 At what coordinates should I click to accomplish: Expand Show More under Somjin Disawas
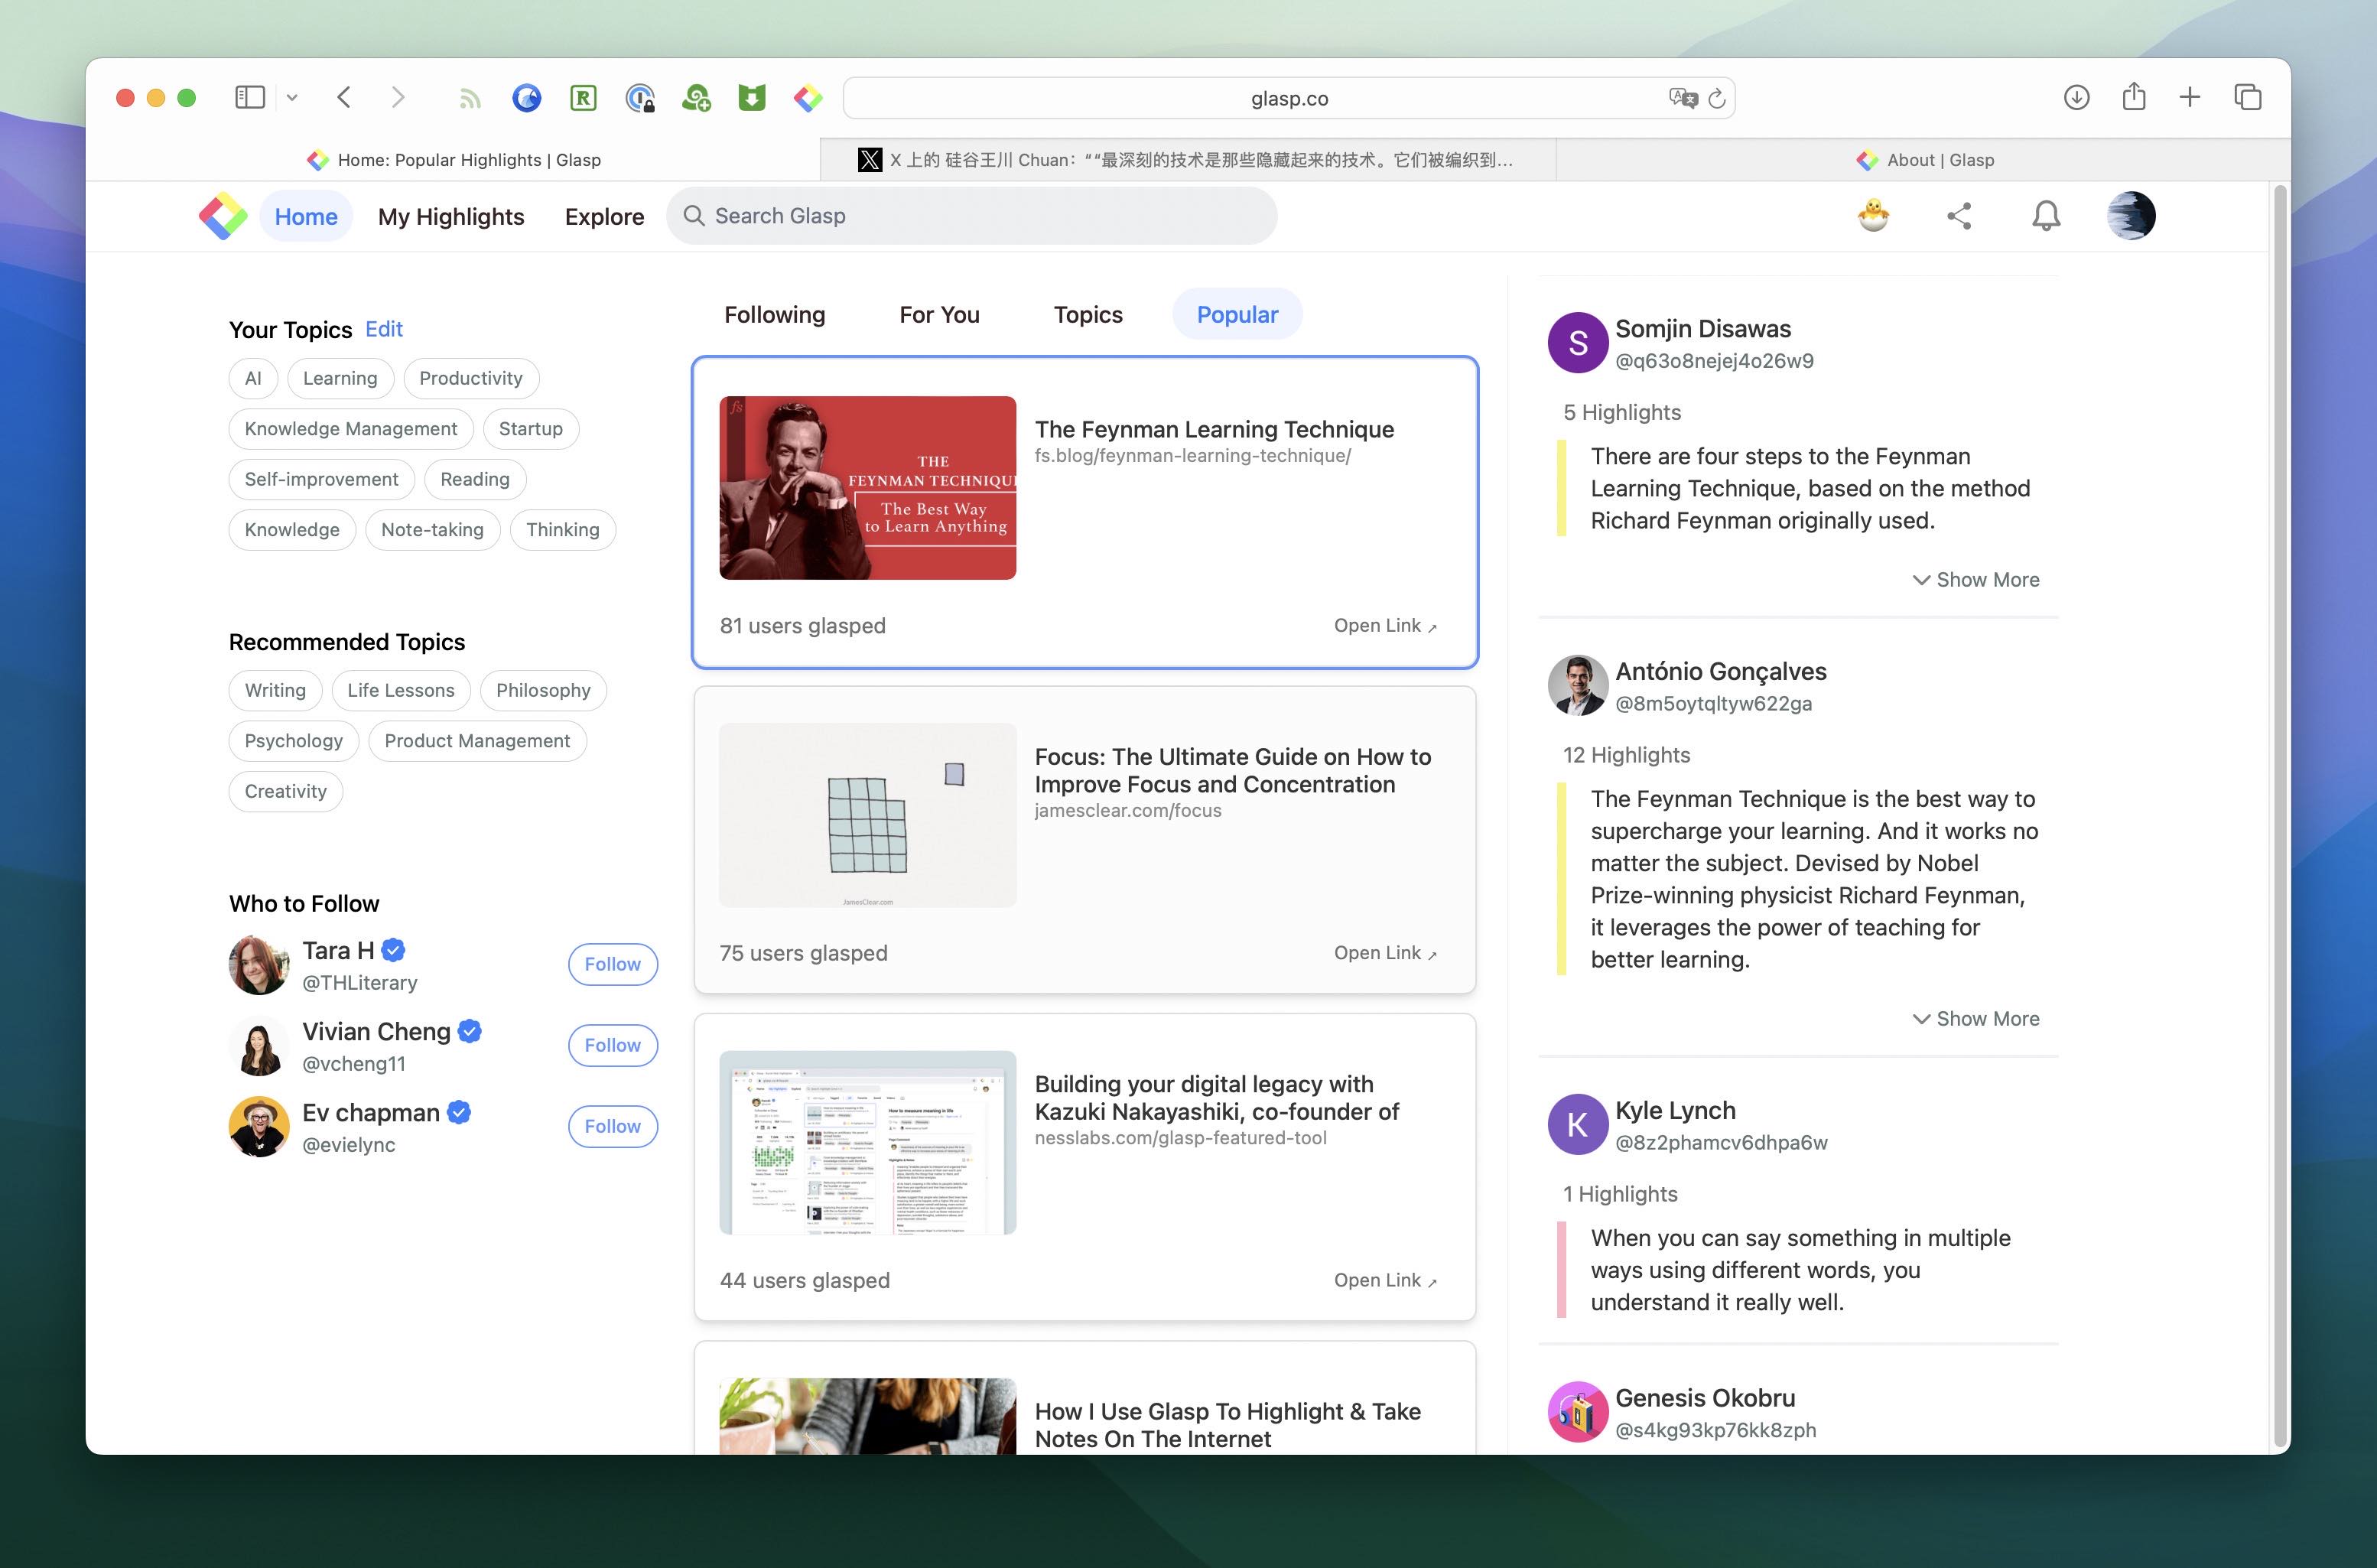point(1975,580)
